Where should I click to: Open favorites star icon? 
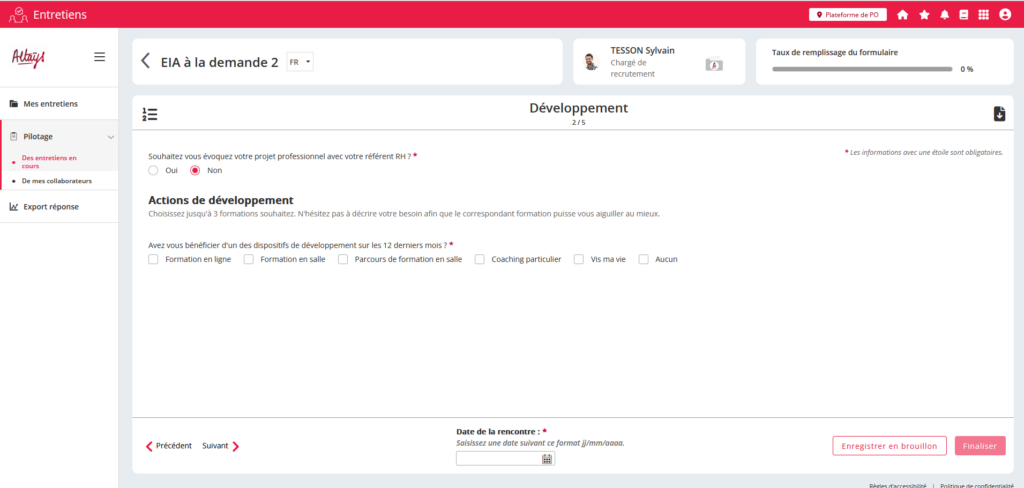tap(924, 15)
